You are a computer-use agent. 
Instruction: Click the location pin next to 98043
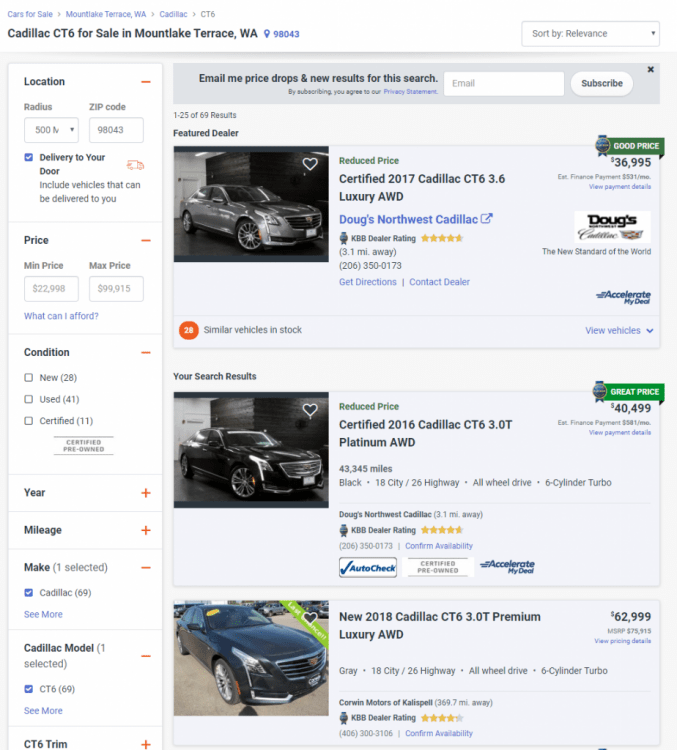click(x=267, y=34)
